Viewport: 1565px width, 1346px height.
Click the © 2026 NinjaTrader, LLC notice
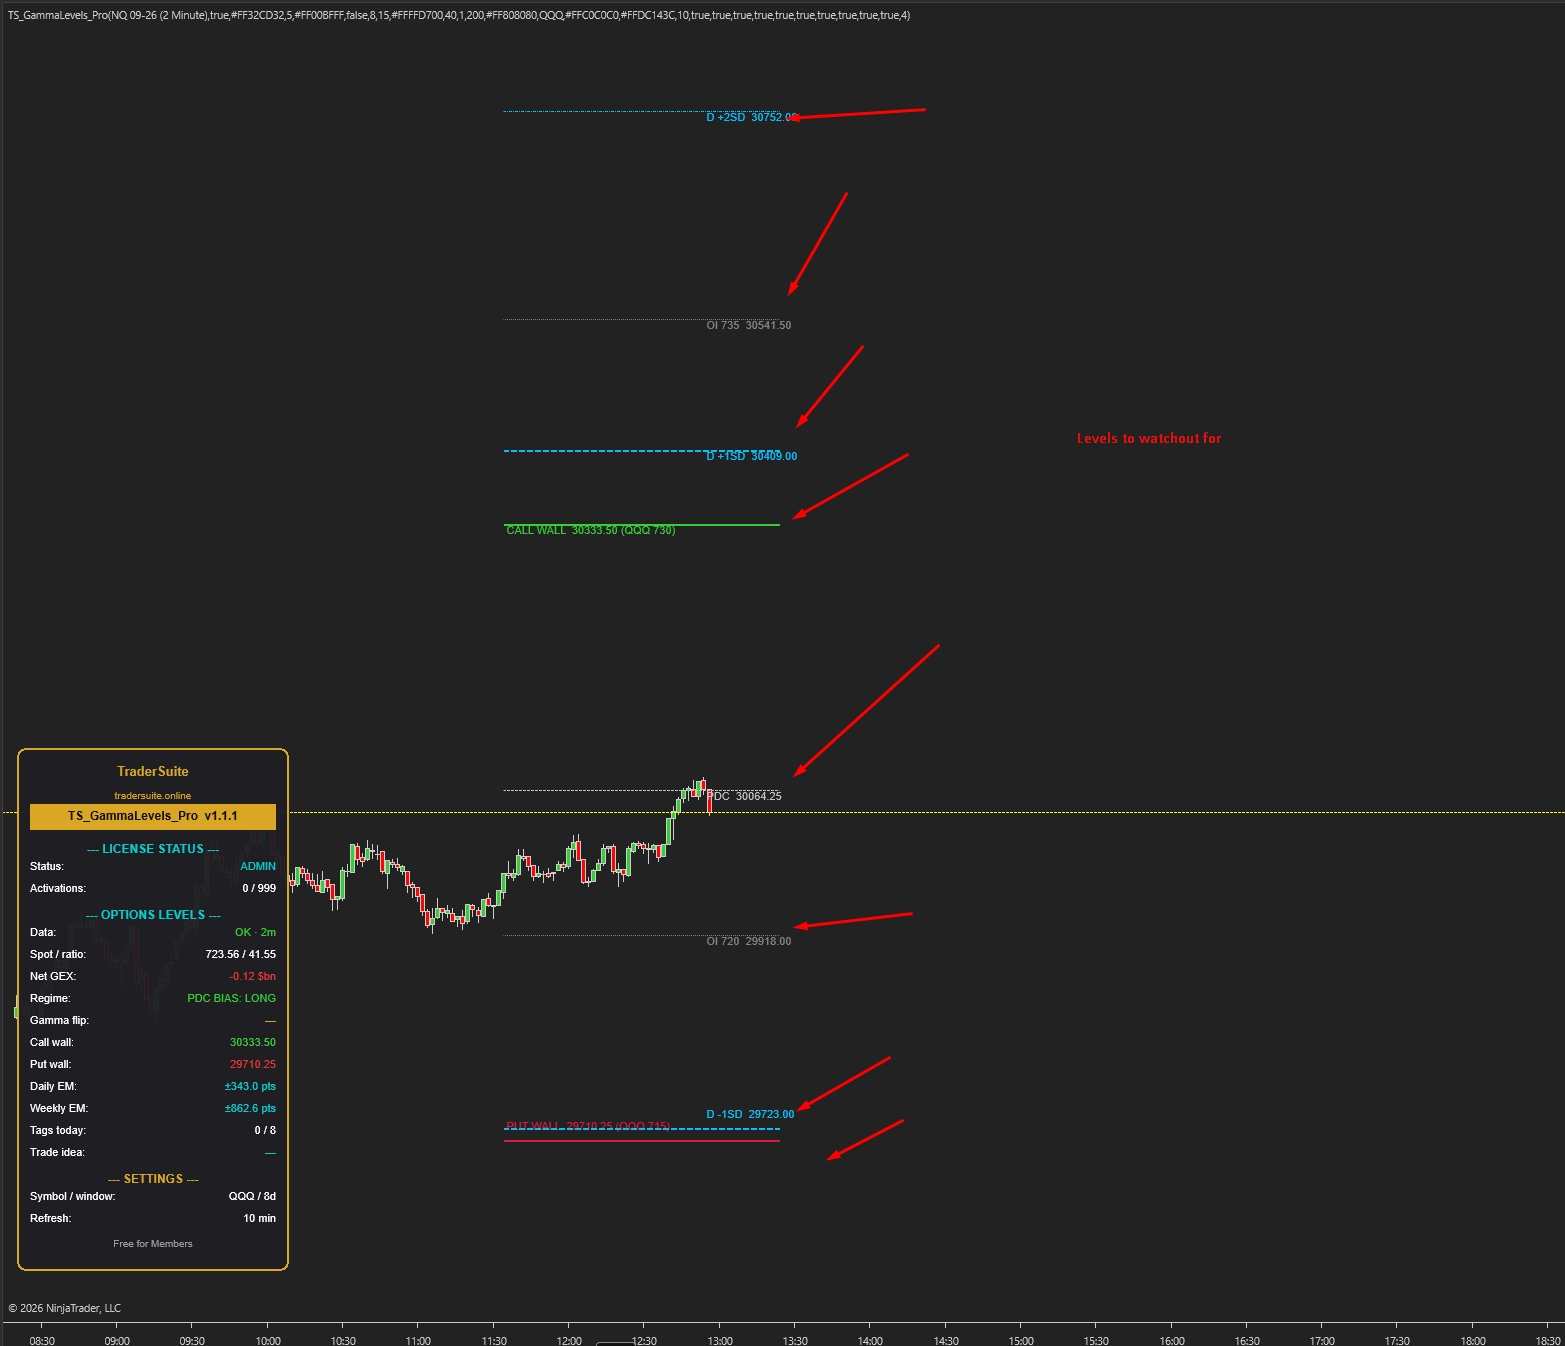point(65,1308)
